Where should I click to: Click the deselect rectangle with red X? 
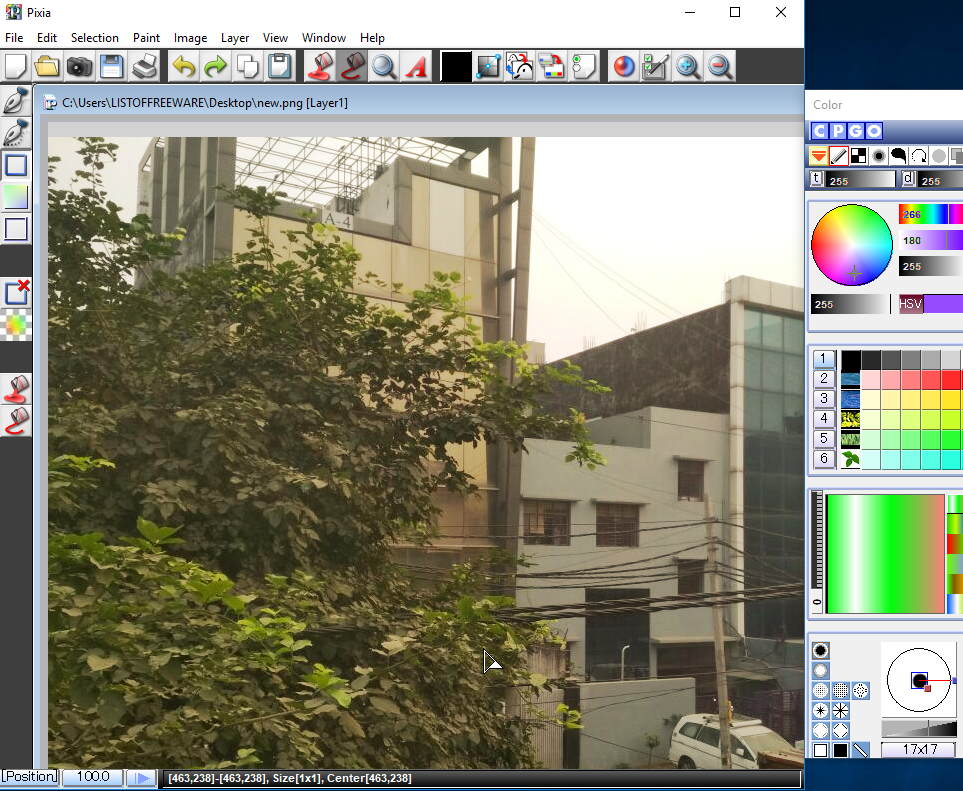click(16, 293)
